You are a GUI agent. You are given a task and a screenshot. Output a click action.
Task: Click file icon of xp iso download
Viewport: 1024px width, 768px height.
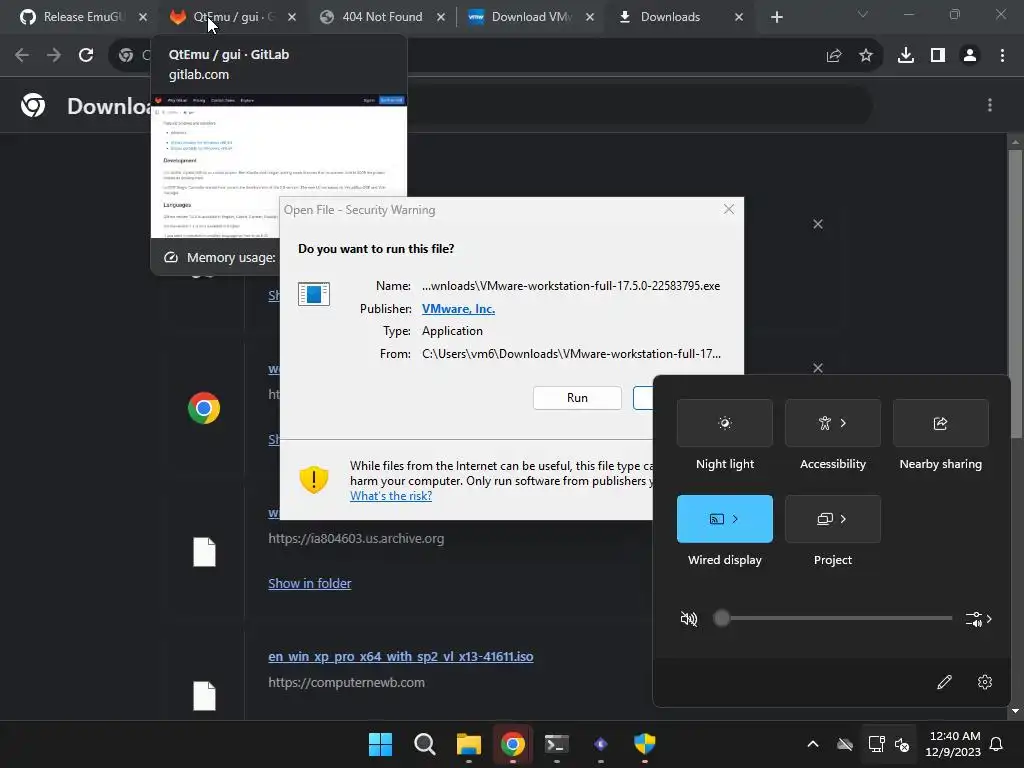[x=204, y=696]
